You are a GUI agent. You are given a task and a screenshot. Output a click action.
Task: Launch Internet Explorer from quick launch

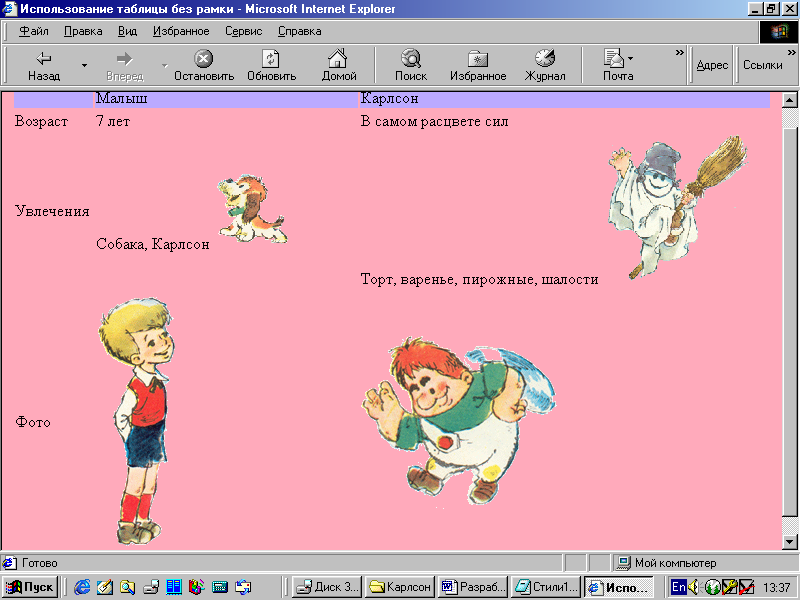82,587
